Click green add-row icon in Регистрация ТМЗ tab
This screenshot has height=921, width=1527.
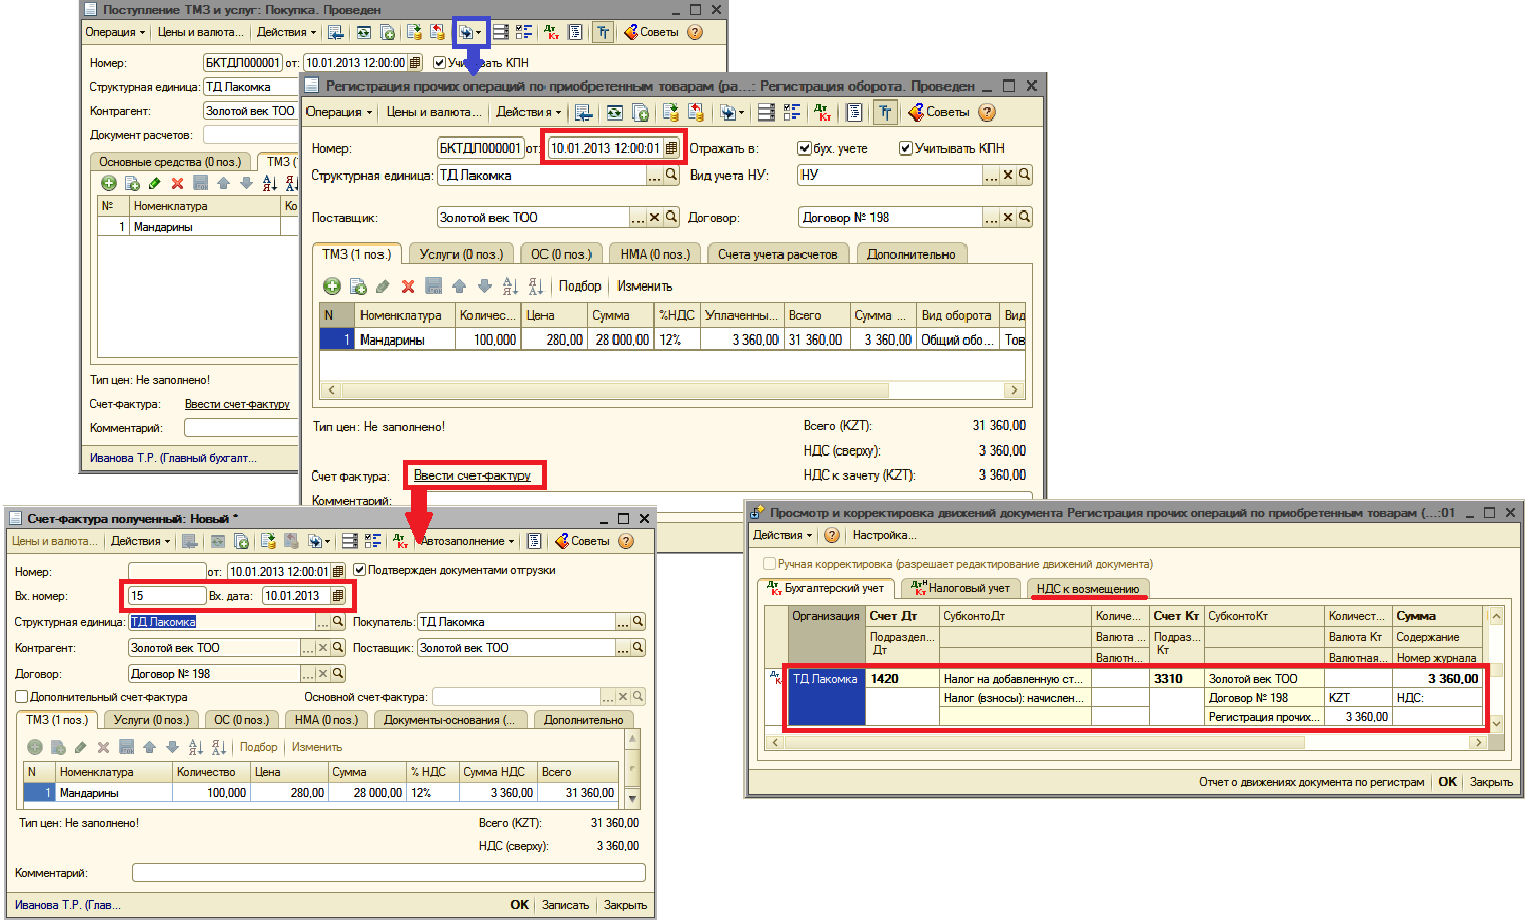tap(332, 286)
